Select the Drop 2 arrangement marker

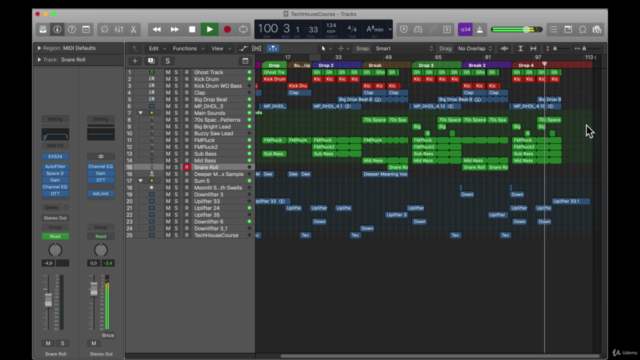[336, 65]
